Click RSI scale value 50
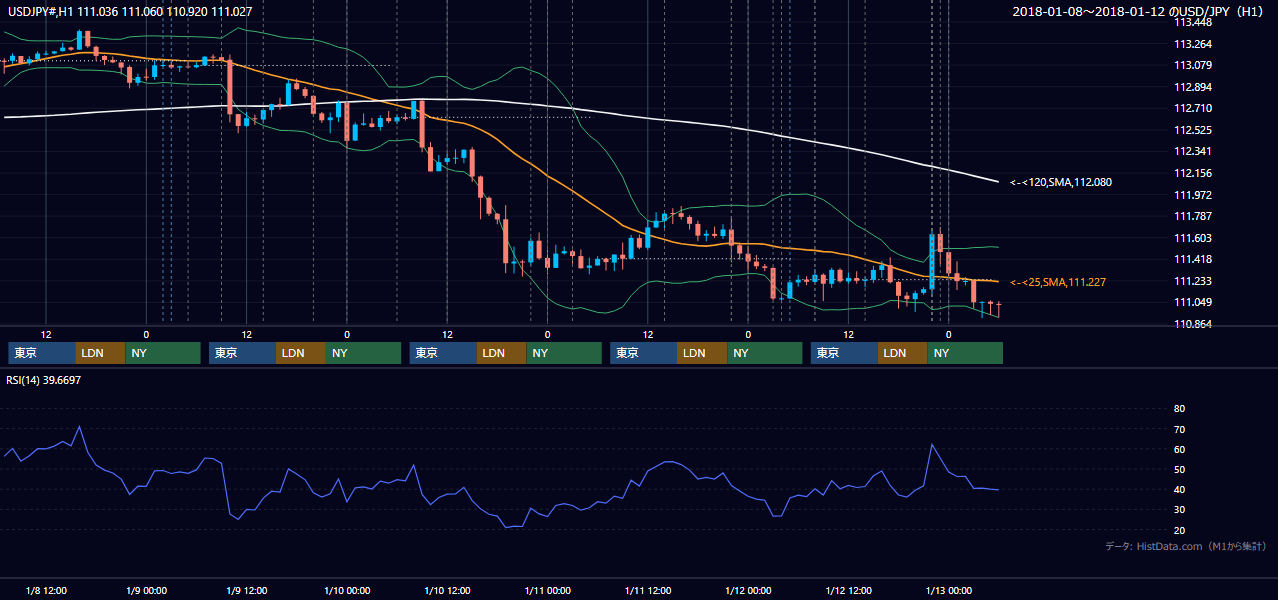 (1179, 469)
